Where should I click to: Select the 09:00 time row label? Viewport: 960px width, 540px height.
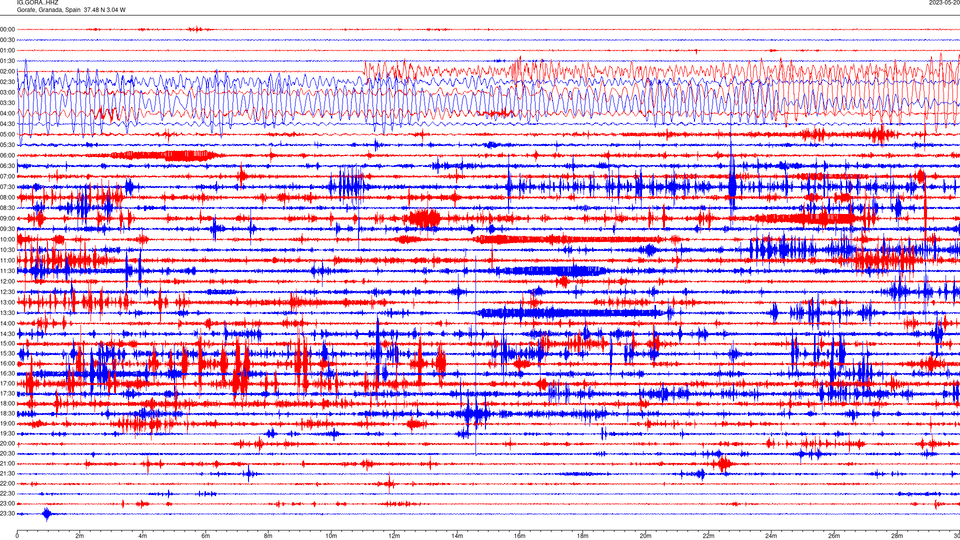point(7,219)
